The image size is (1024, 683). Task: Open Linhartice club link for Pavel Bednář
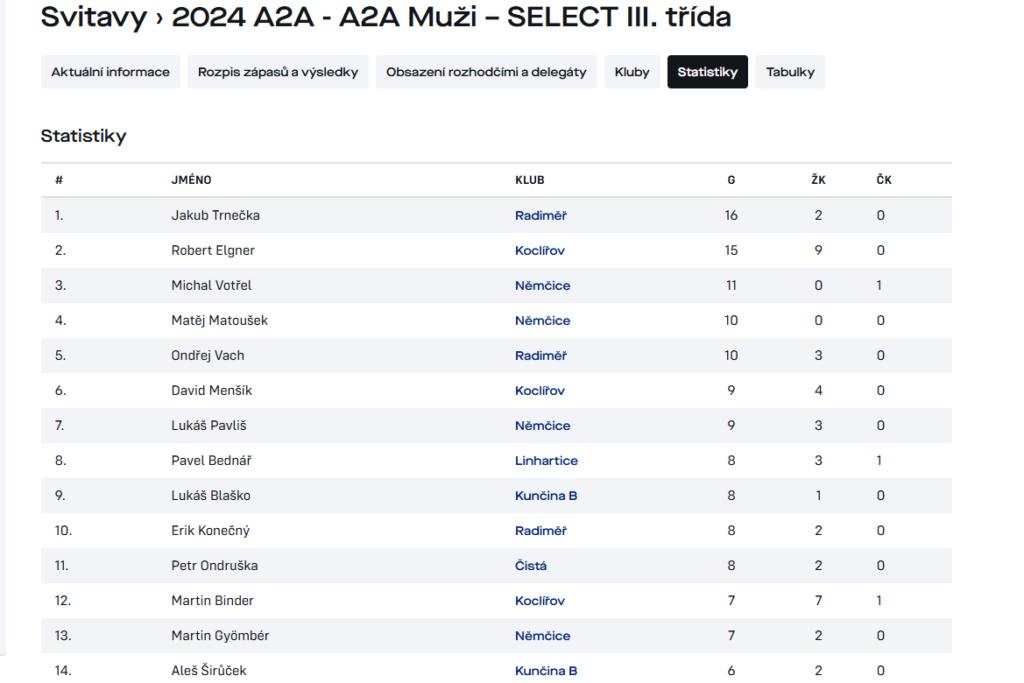click(546, 460)
